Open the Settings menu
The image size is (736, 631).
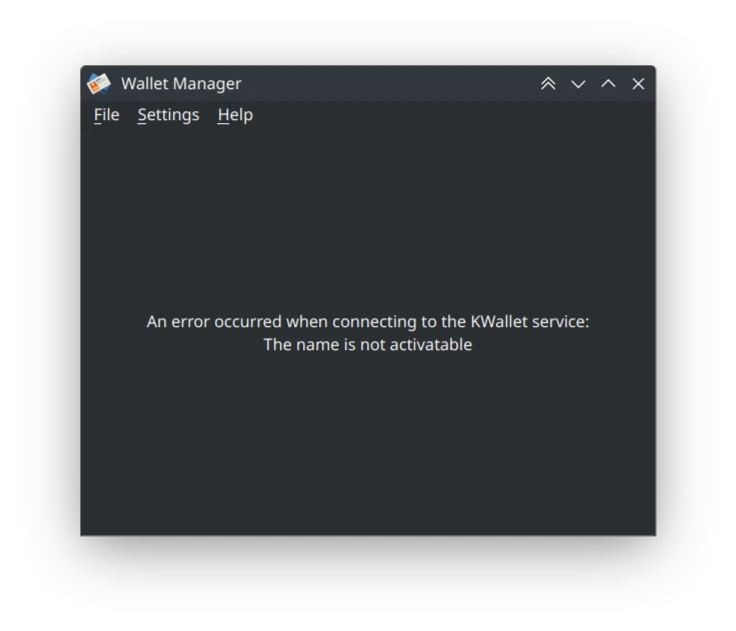pos(168,115)
